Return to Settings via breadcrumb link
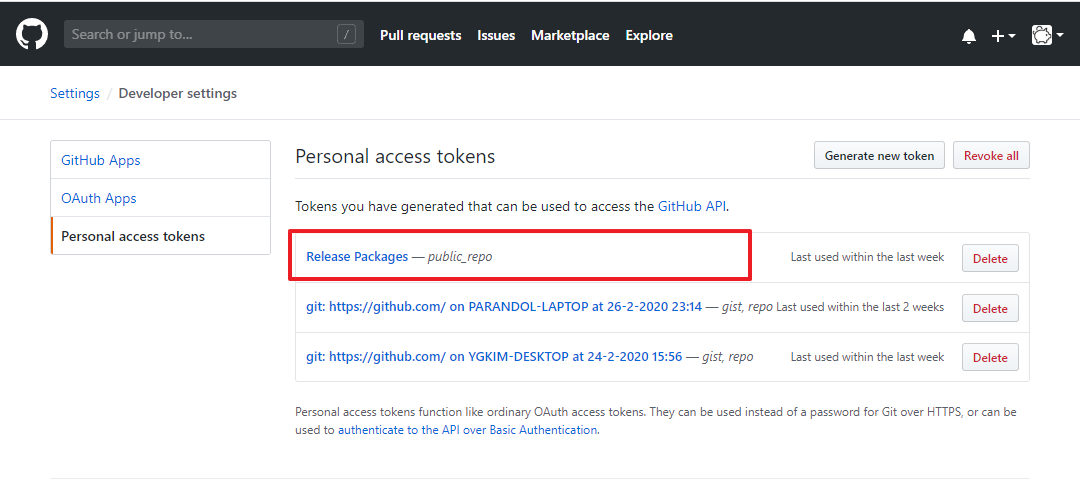The height and width of the screenshot is (496, 1080). [x=75, y=93]
